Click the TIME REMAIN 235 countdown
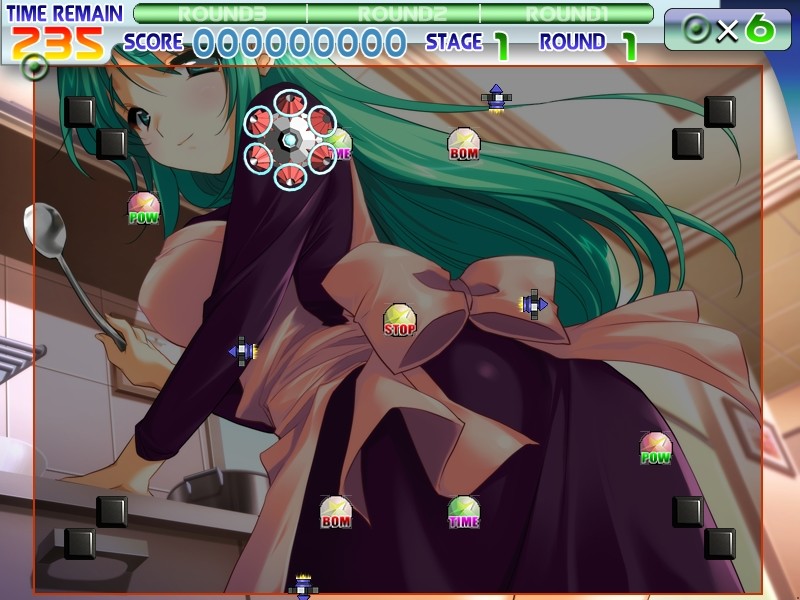Image resolution: width=800 pixels, height=600 pixels. 58,42
